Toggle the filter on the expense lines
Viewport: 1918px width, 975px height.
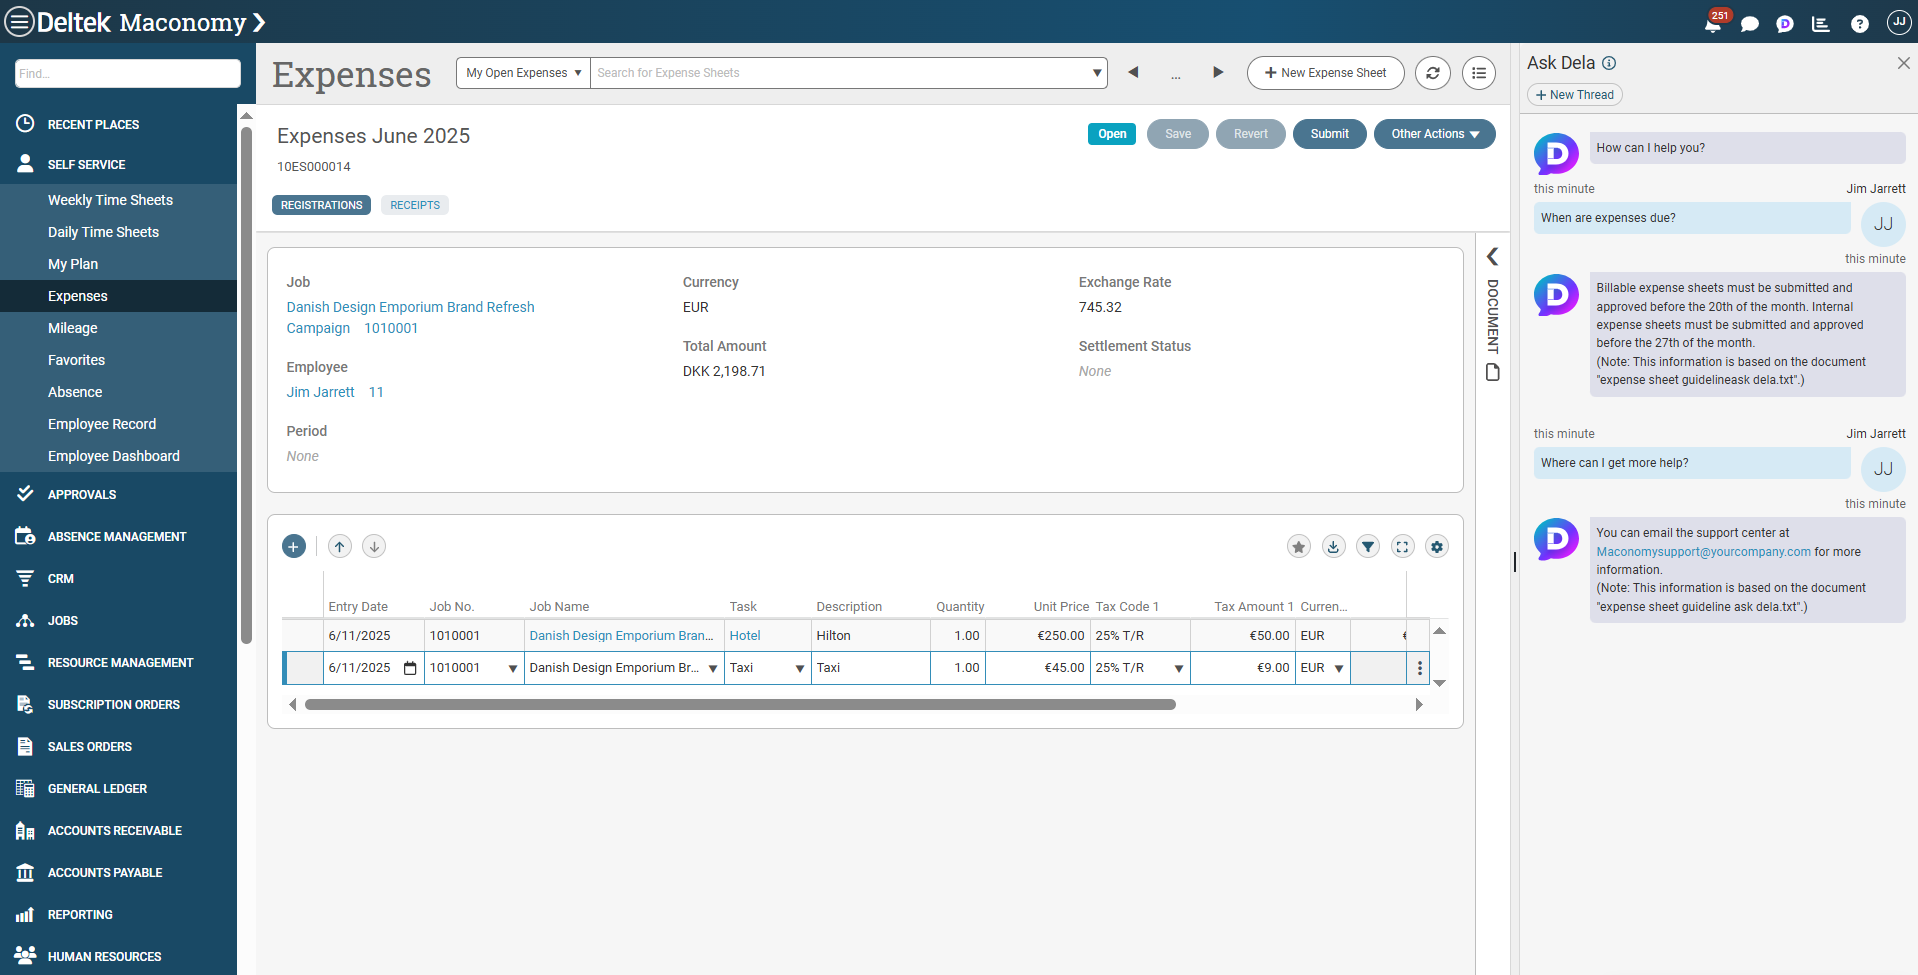point(1368,546)
